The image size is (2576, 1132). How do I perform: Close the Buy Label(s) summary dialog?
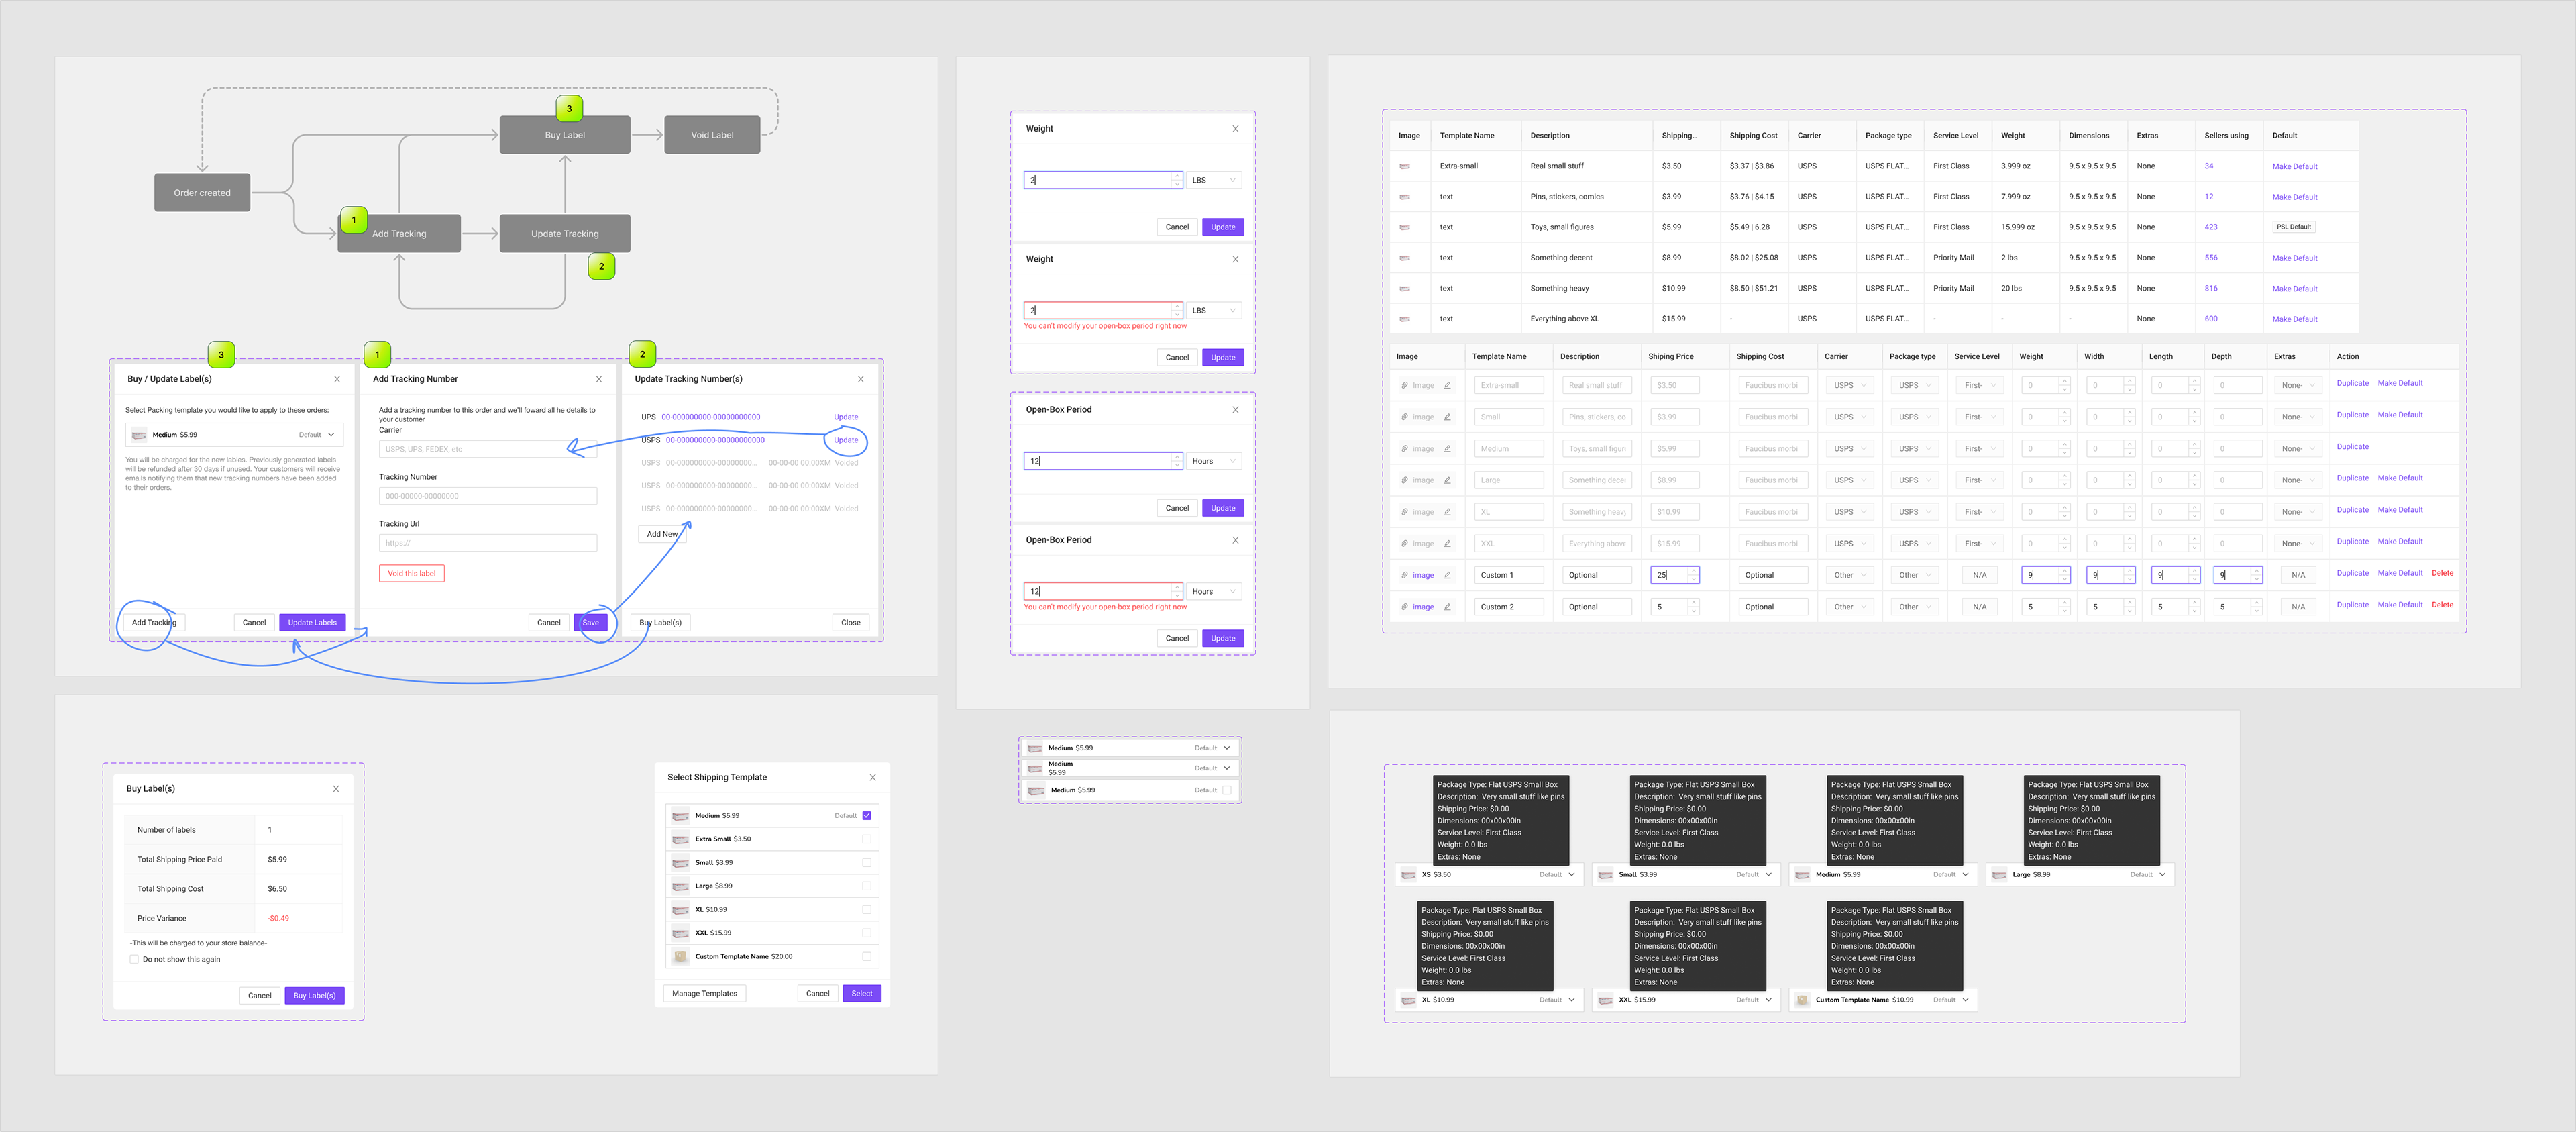336,789
